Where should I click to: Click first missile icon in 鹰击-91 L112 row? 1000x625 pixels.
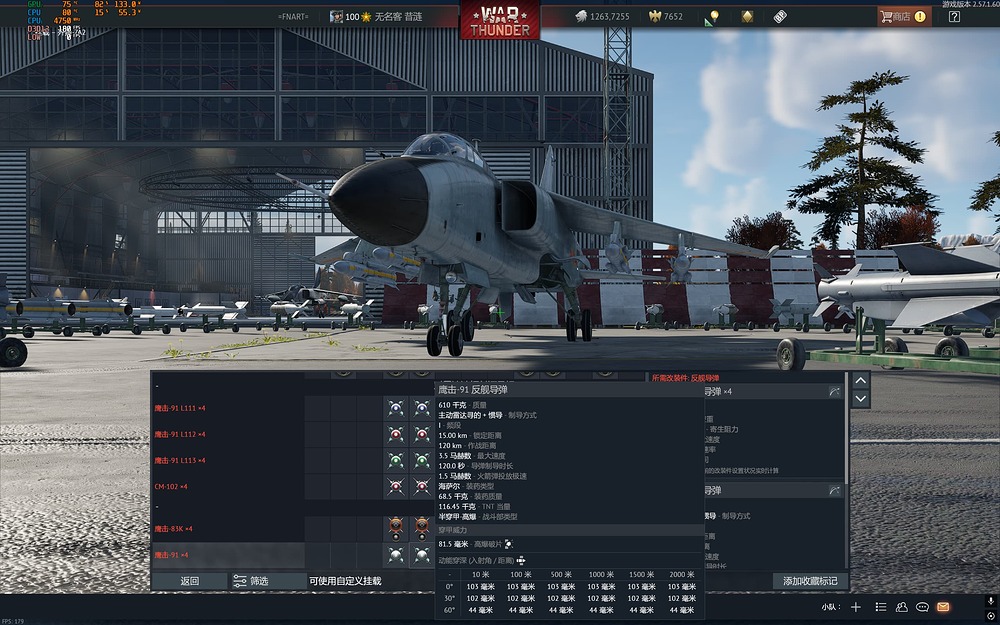pyautogui.click(x=396, y=434)
